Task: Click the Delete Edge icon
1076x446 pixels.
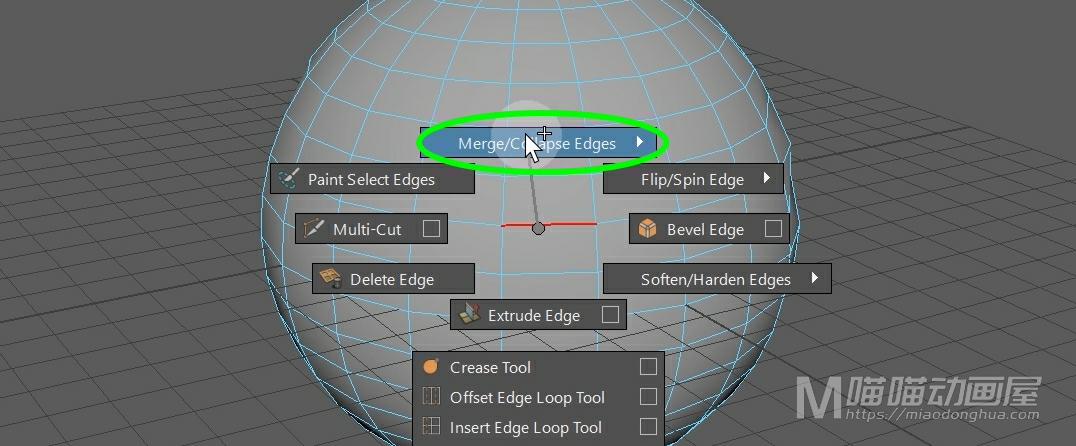Action: [330, 279]
